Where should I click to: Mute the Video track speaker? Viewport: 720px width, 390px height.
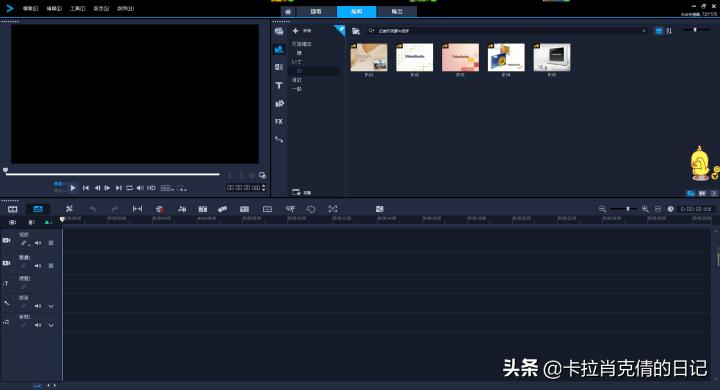38,243
